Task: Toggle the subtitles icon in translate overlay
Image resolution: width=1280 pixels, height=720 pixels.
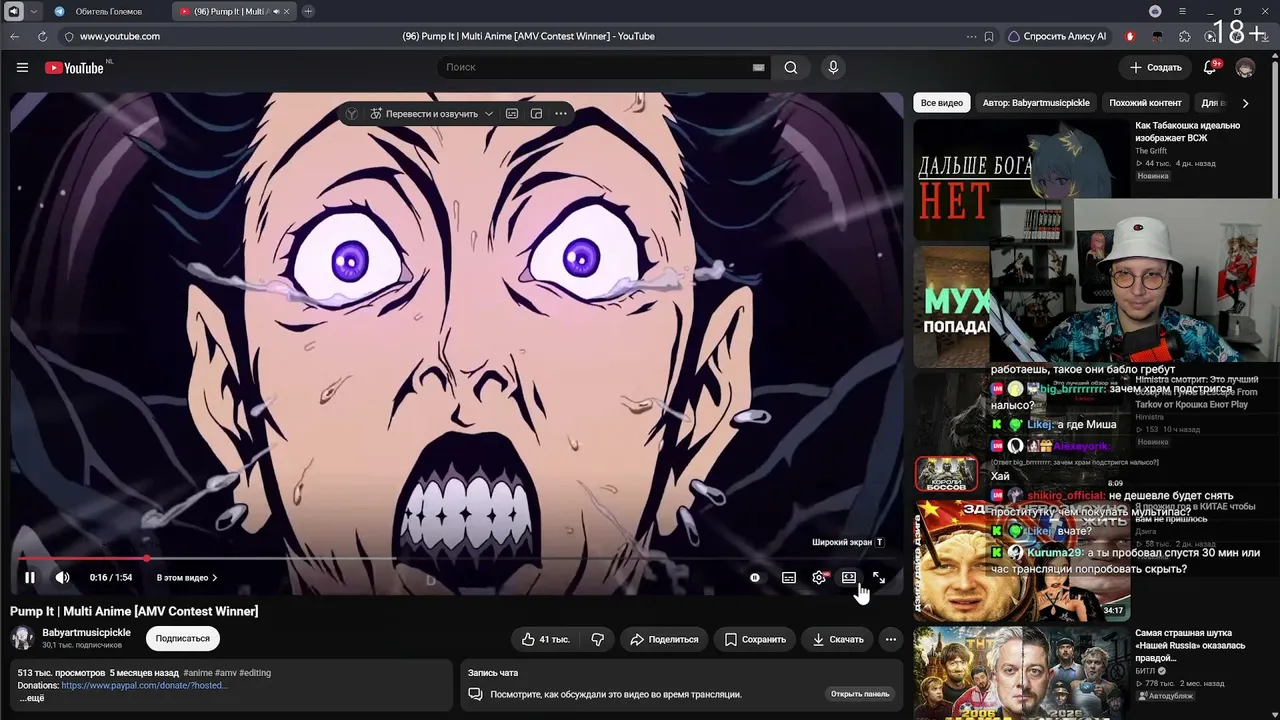Action: pos(512,114)
